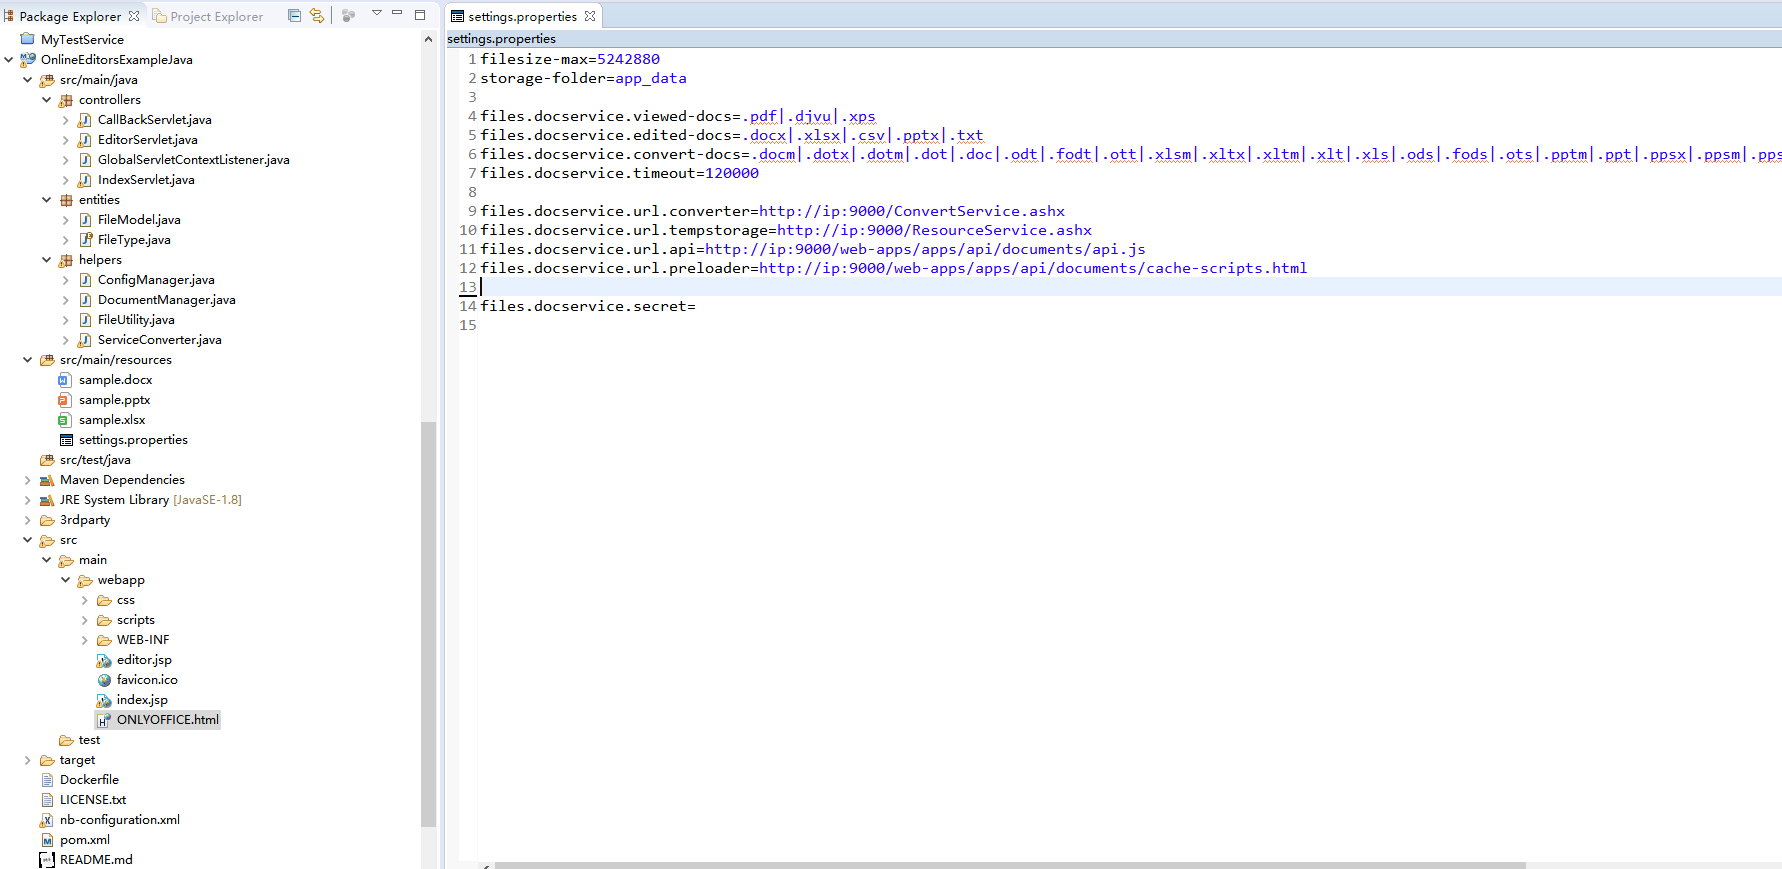Screen dimensions: 1782x869
Task: Click the filesize-max value 5242880
Action: (x=628, y=59)
